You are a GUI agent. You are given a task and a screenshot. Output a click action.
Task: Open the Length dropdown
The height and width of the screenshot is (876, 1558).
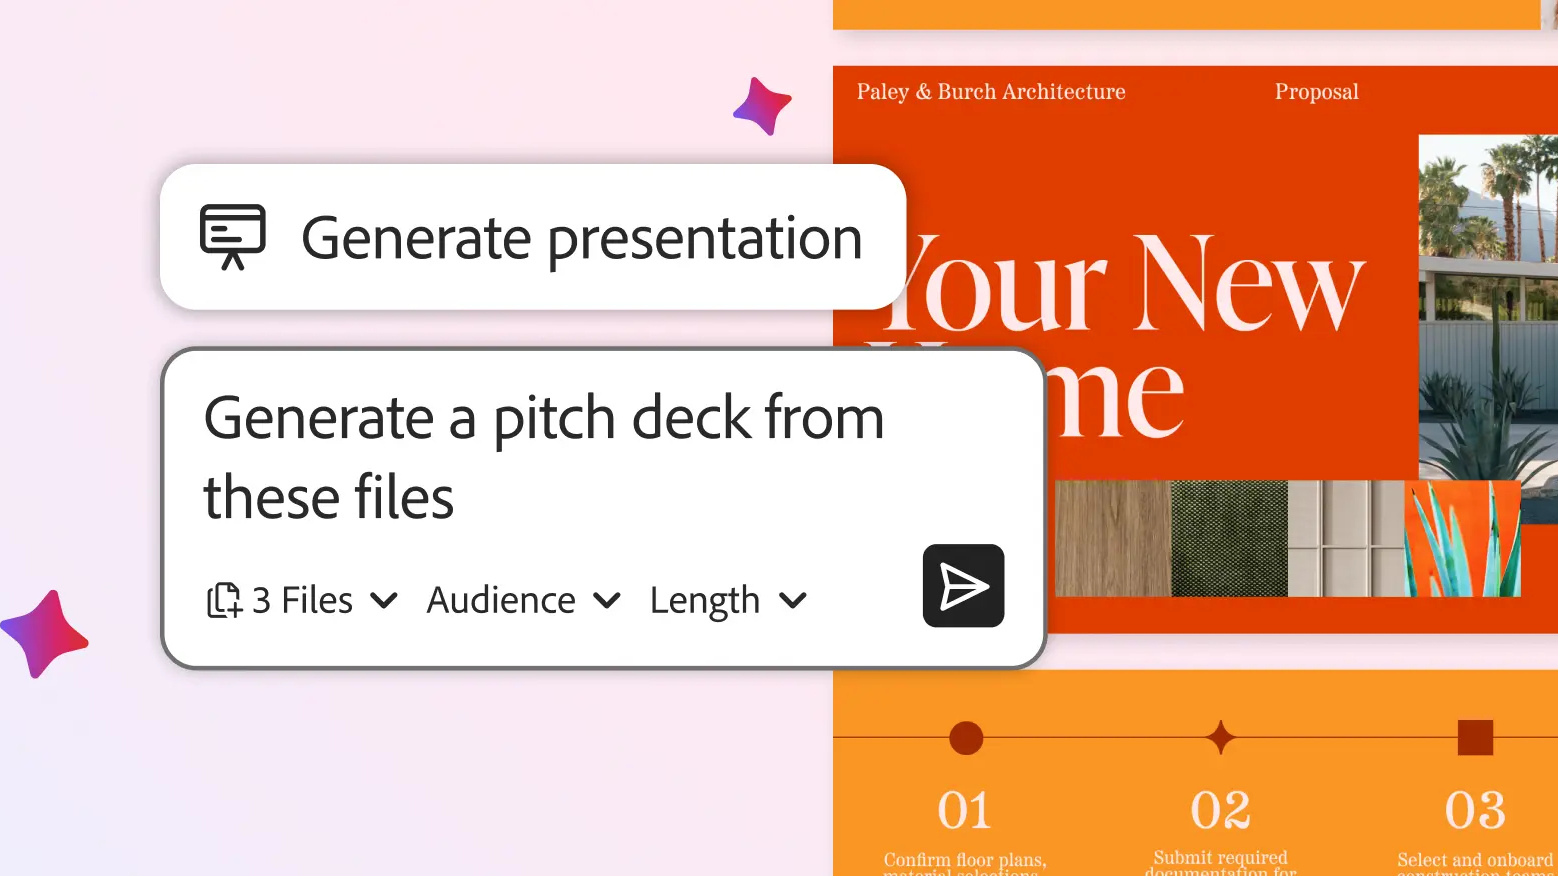pos(727,600)
